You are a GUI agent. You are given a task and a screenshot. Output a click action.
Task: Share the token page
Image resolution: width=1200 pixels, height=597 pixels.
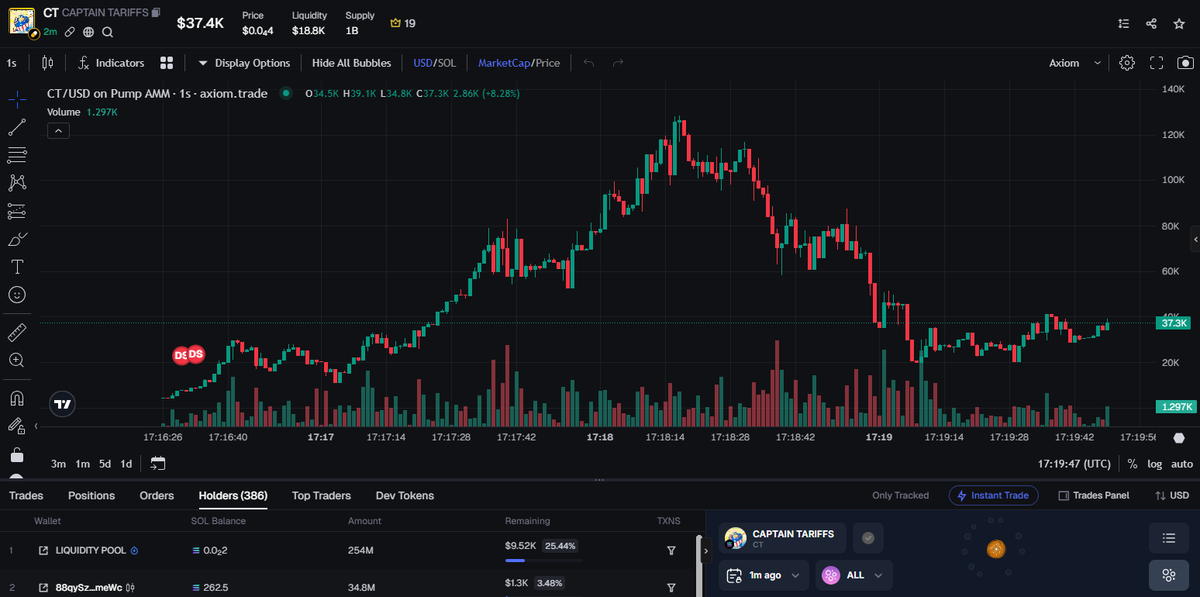[1152, 23]
